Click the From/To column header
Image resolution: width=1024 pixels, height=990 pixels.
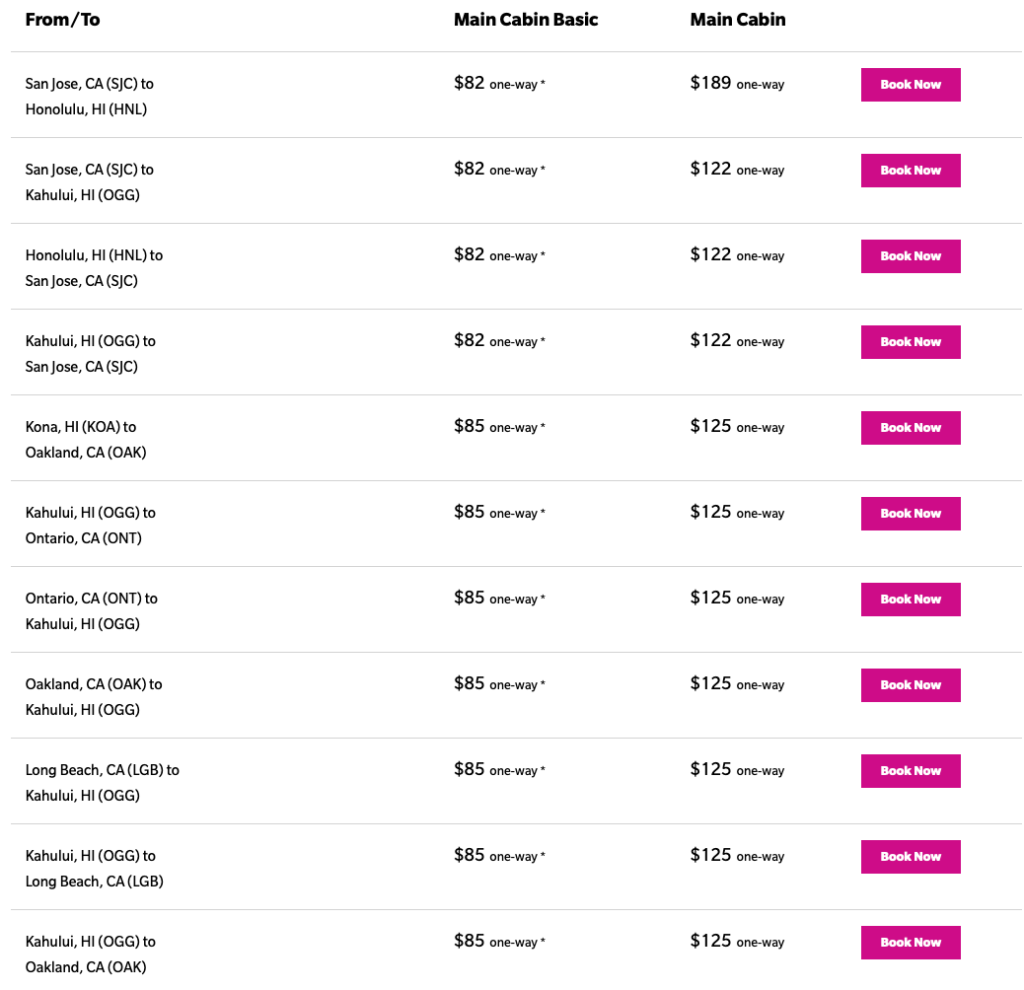(x=62, y=20)
